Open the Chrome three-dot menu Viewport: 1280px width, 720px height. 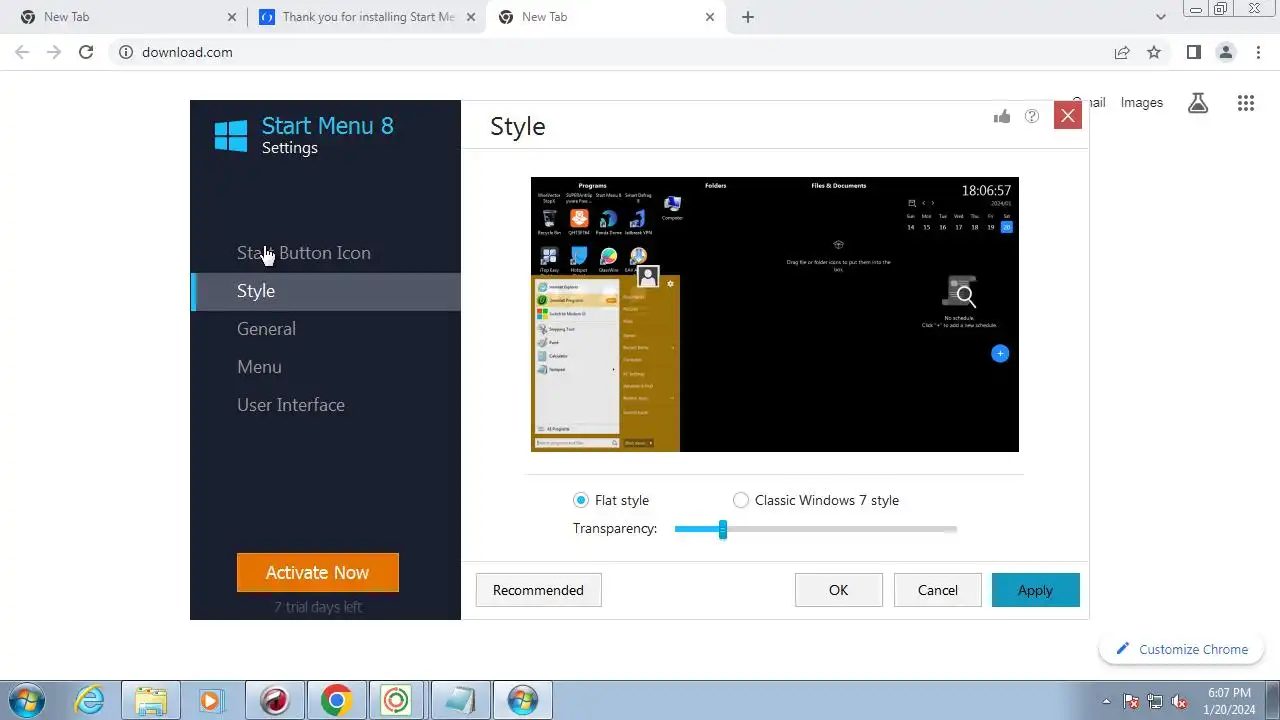coord(1257,52)
